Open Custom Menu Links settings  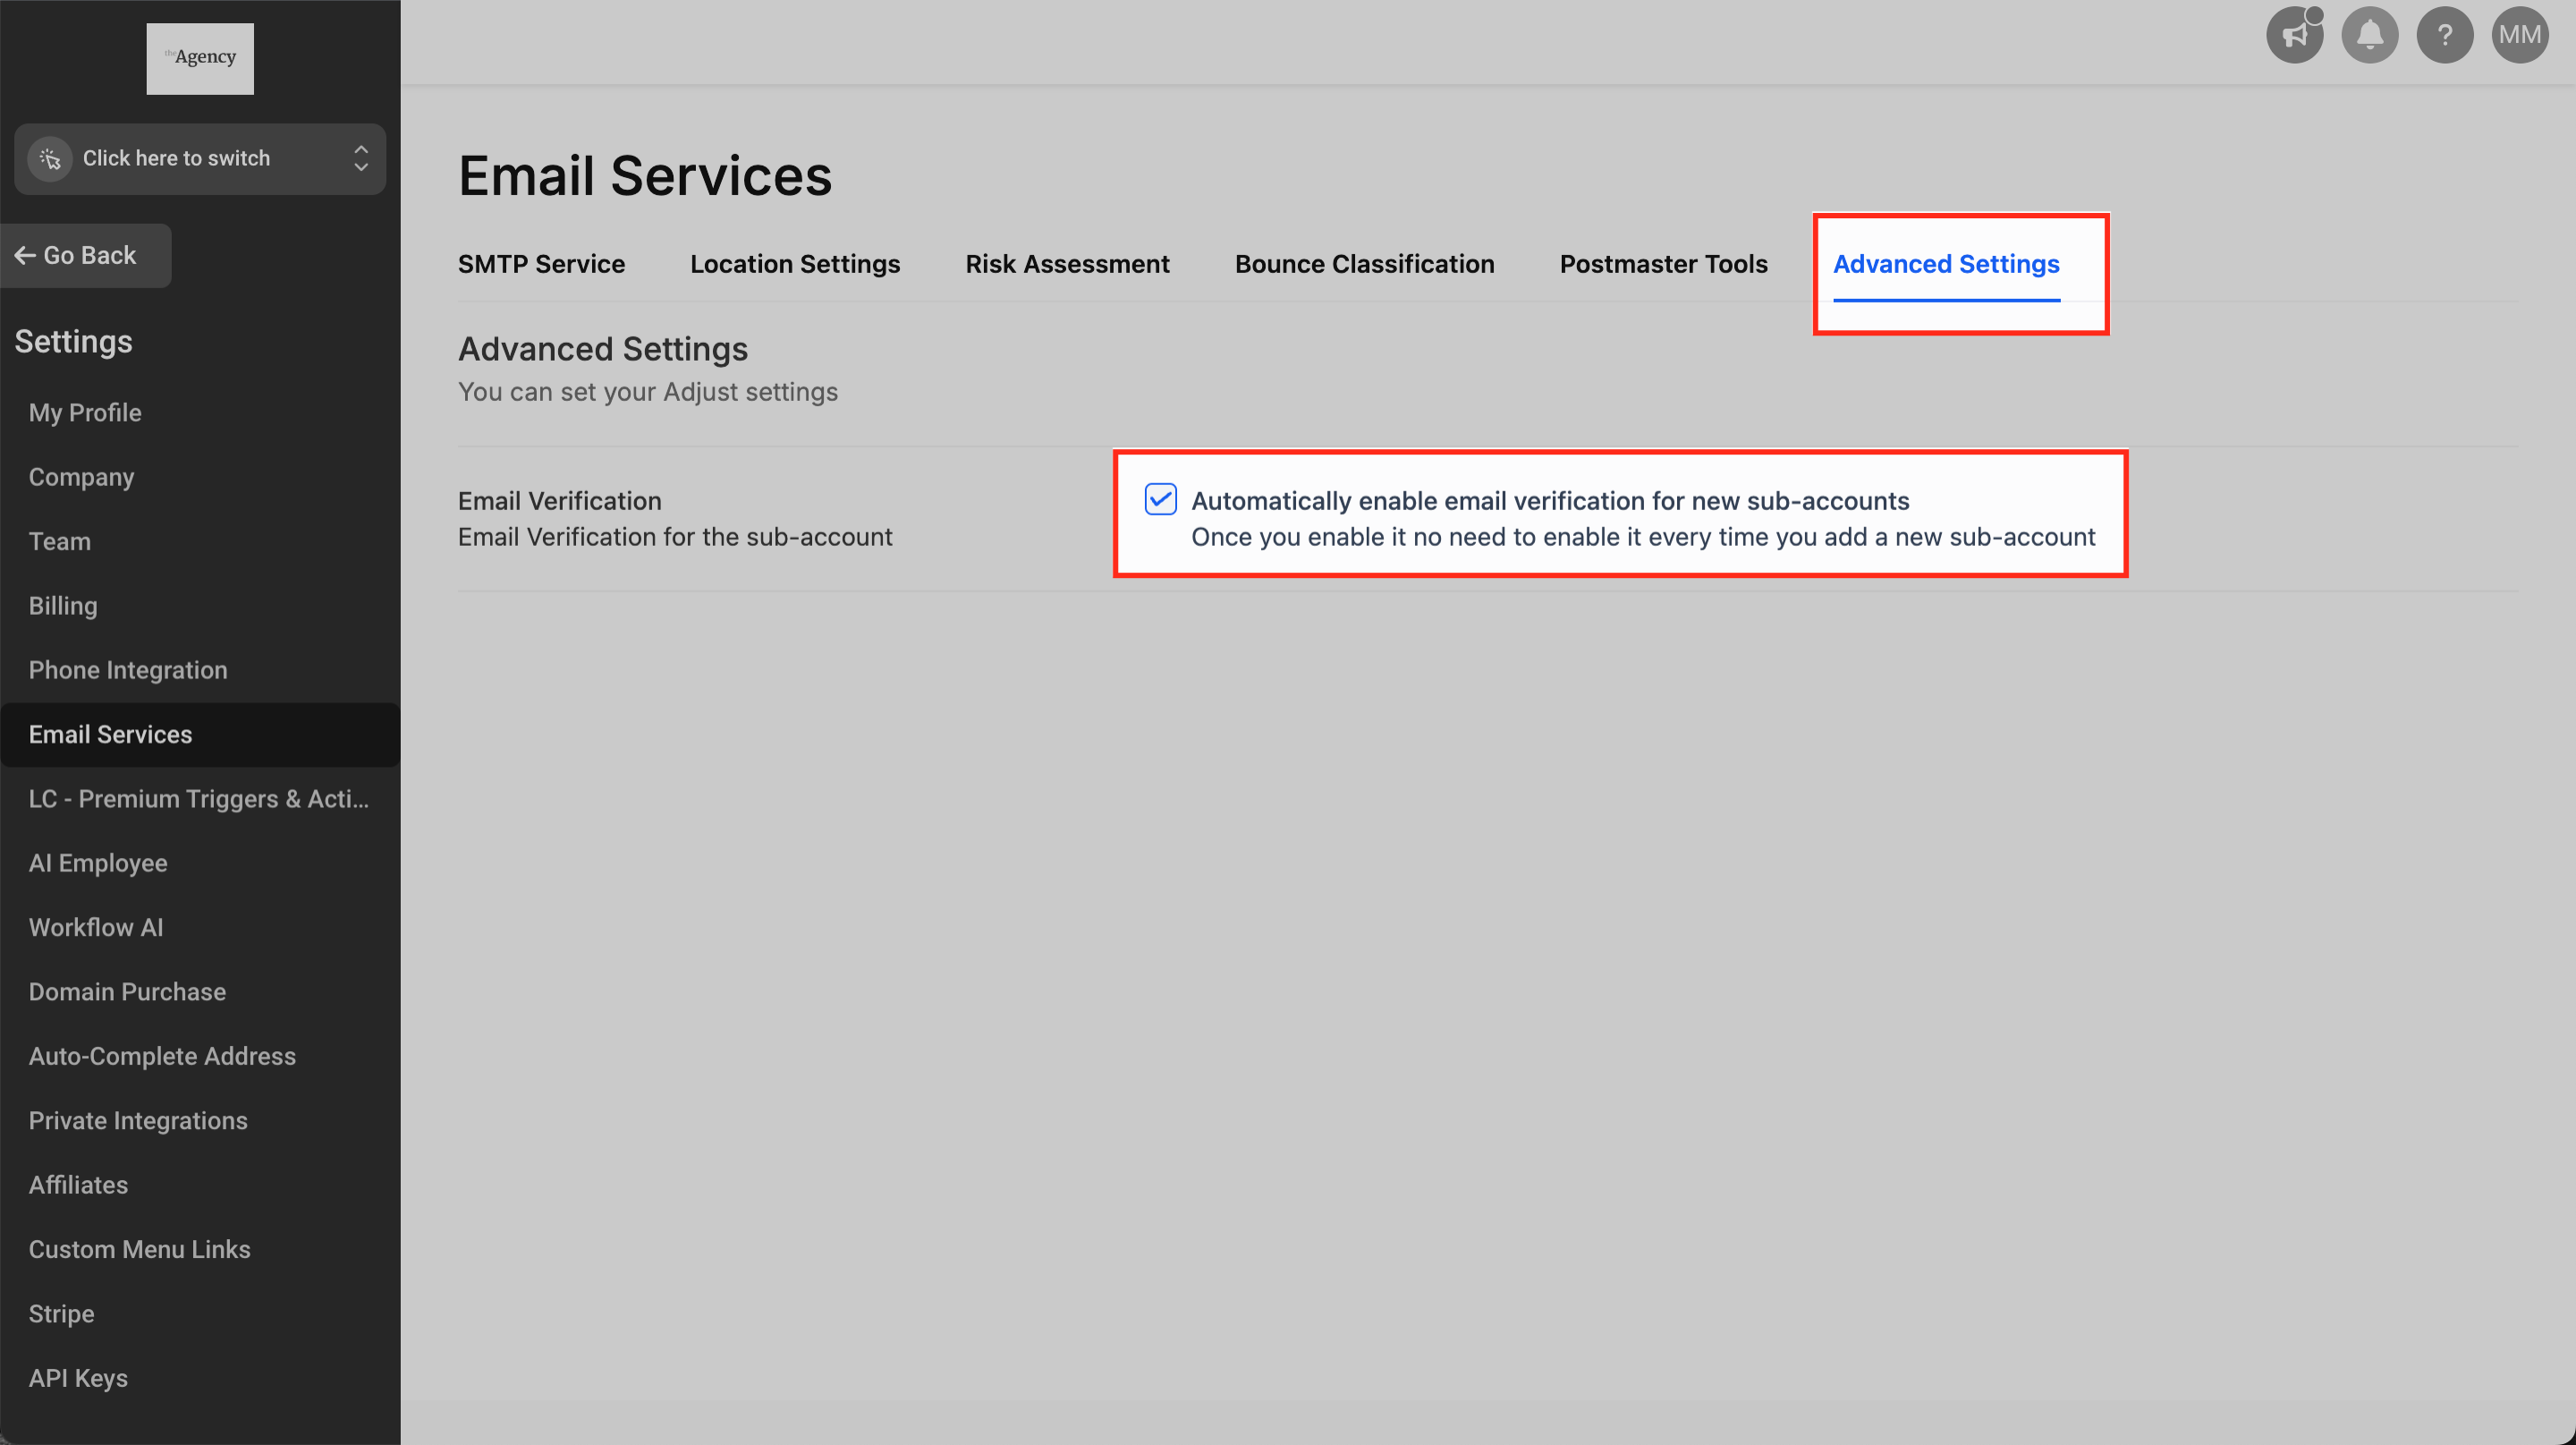[x=139, y=1249]
